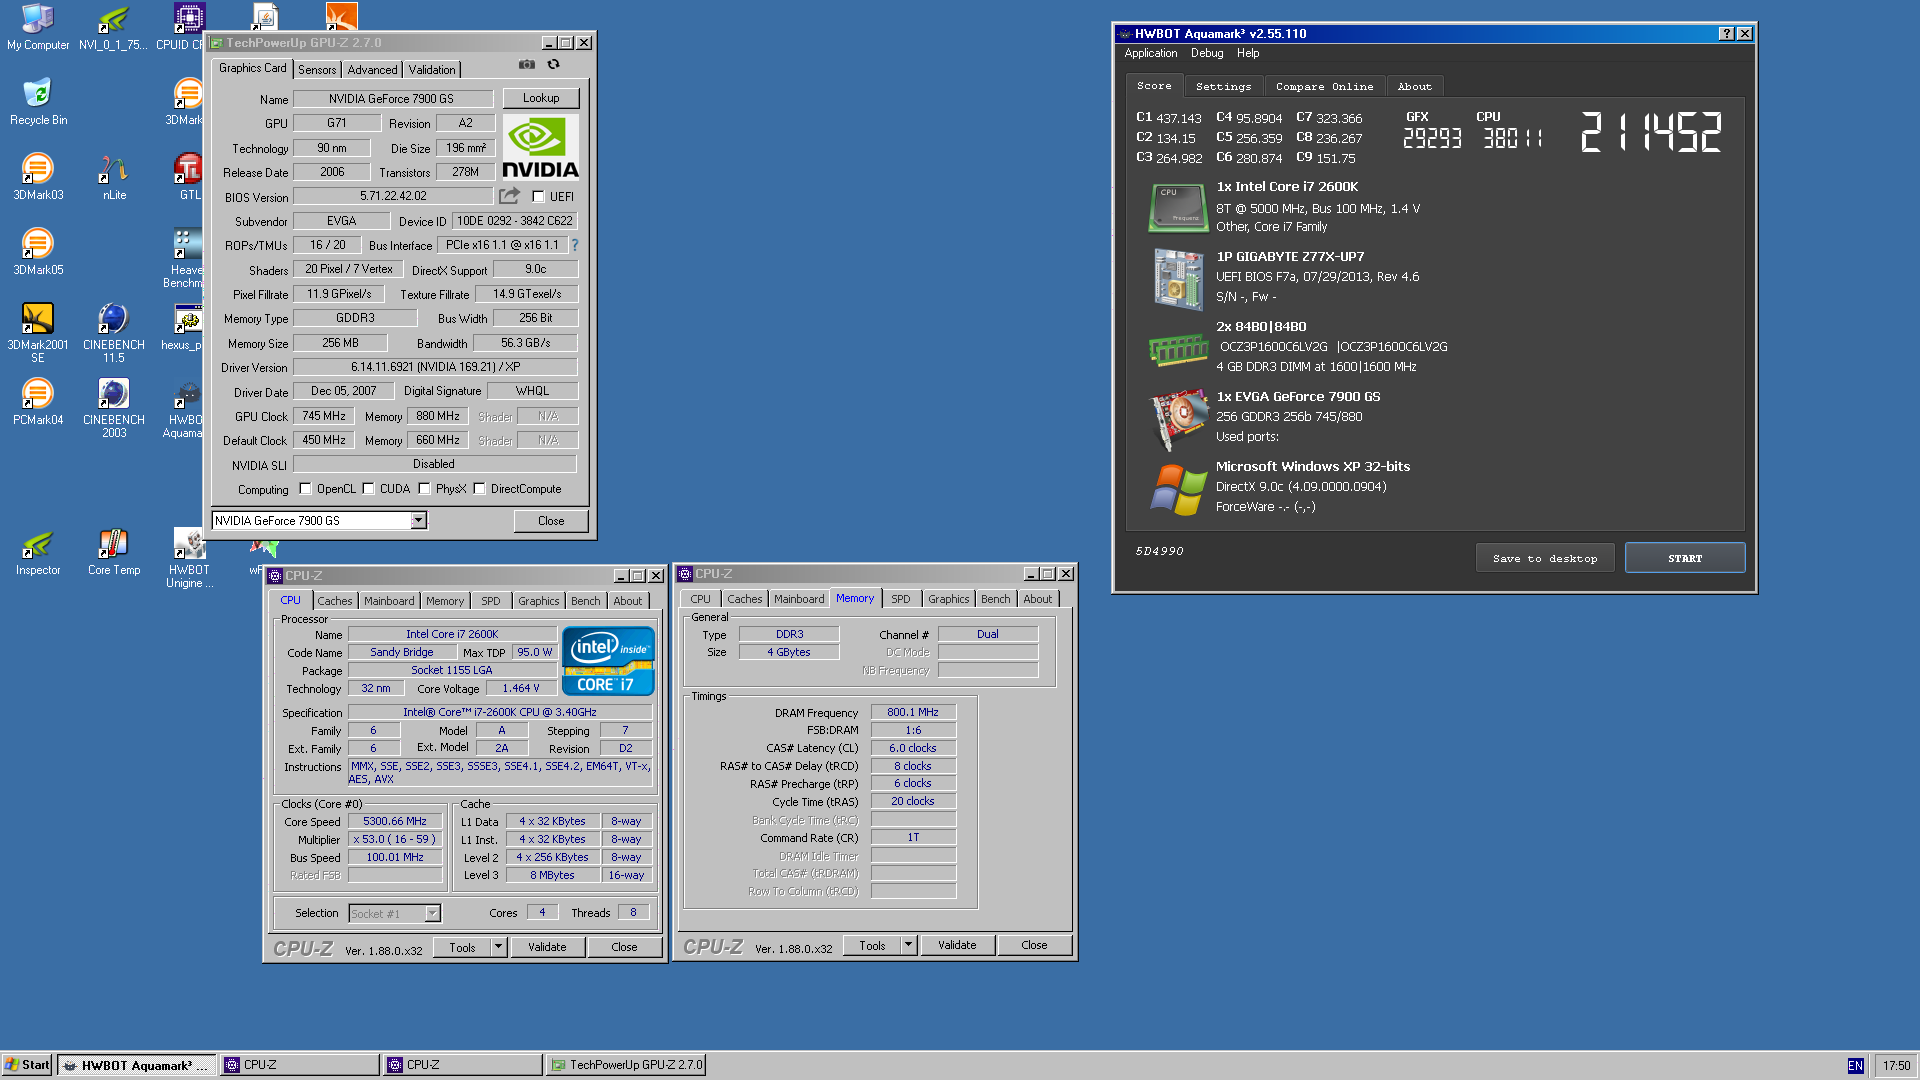
Task: Click RAM module icon in Aquamark results
Action: point(1178,349)
